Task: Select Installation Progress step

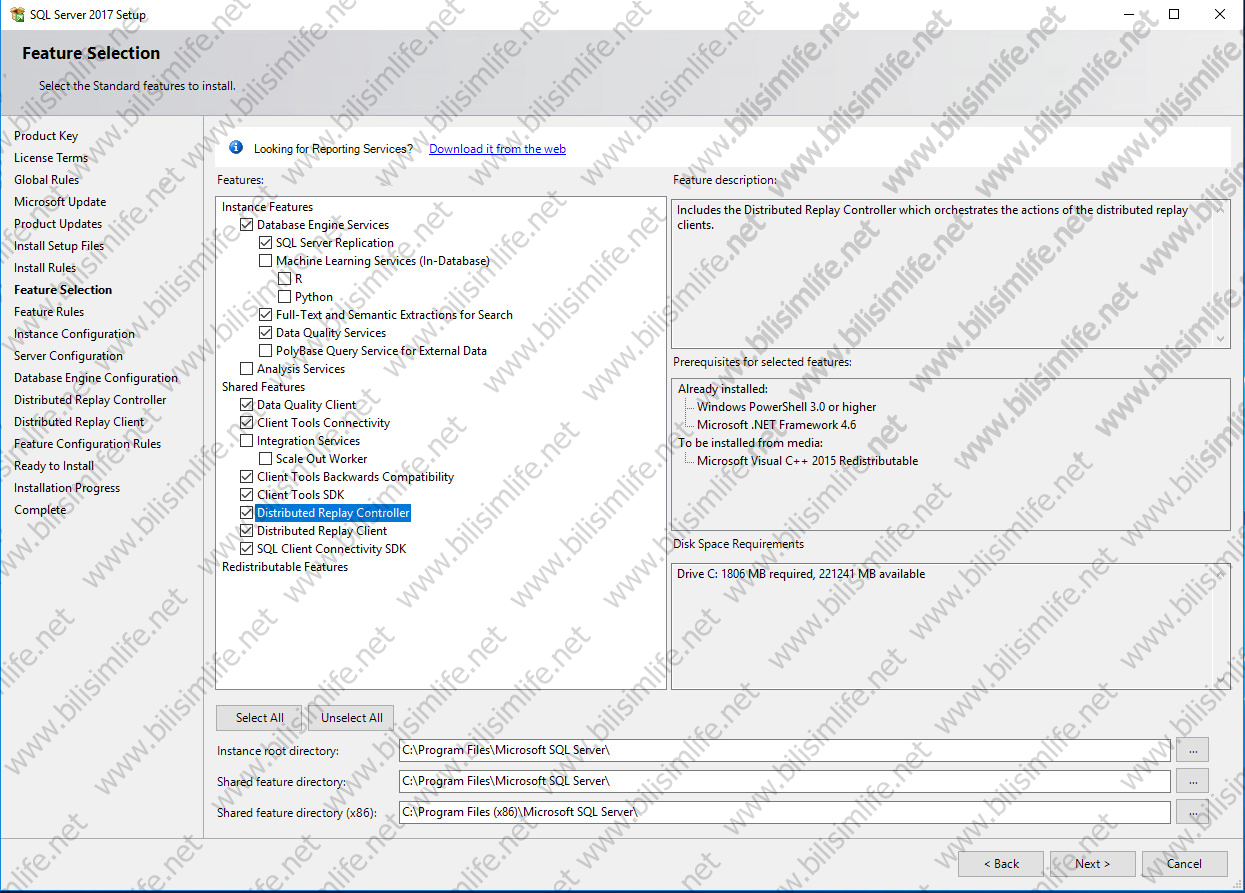Action: tap(67, 488)
